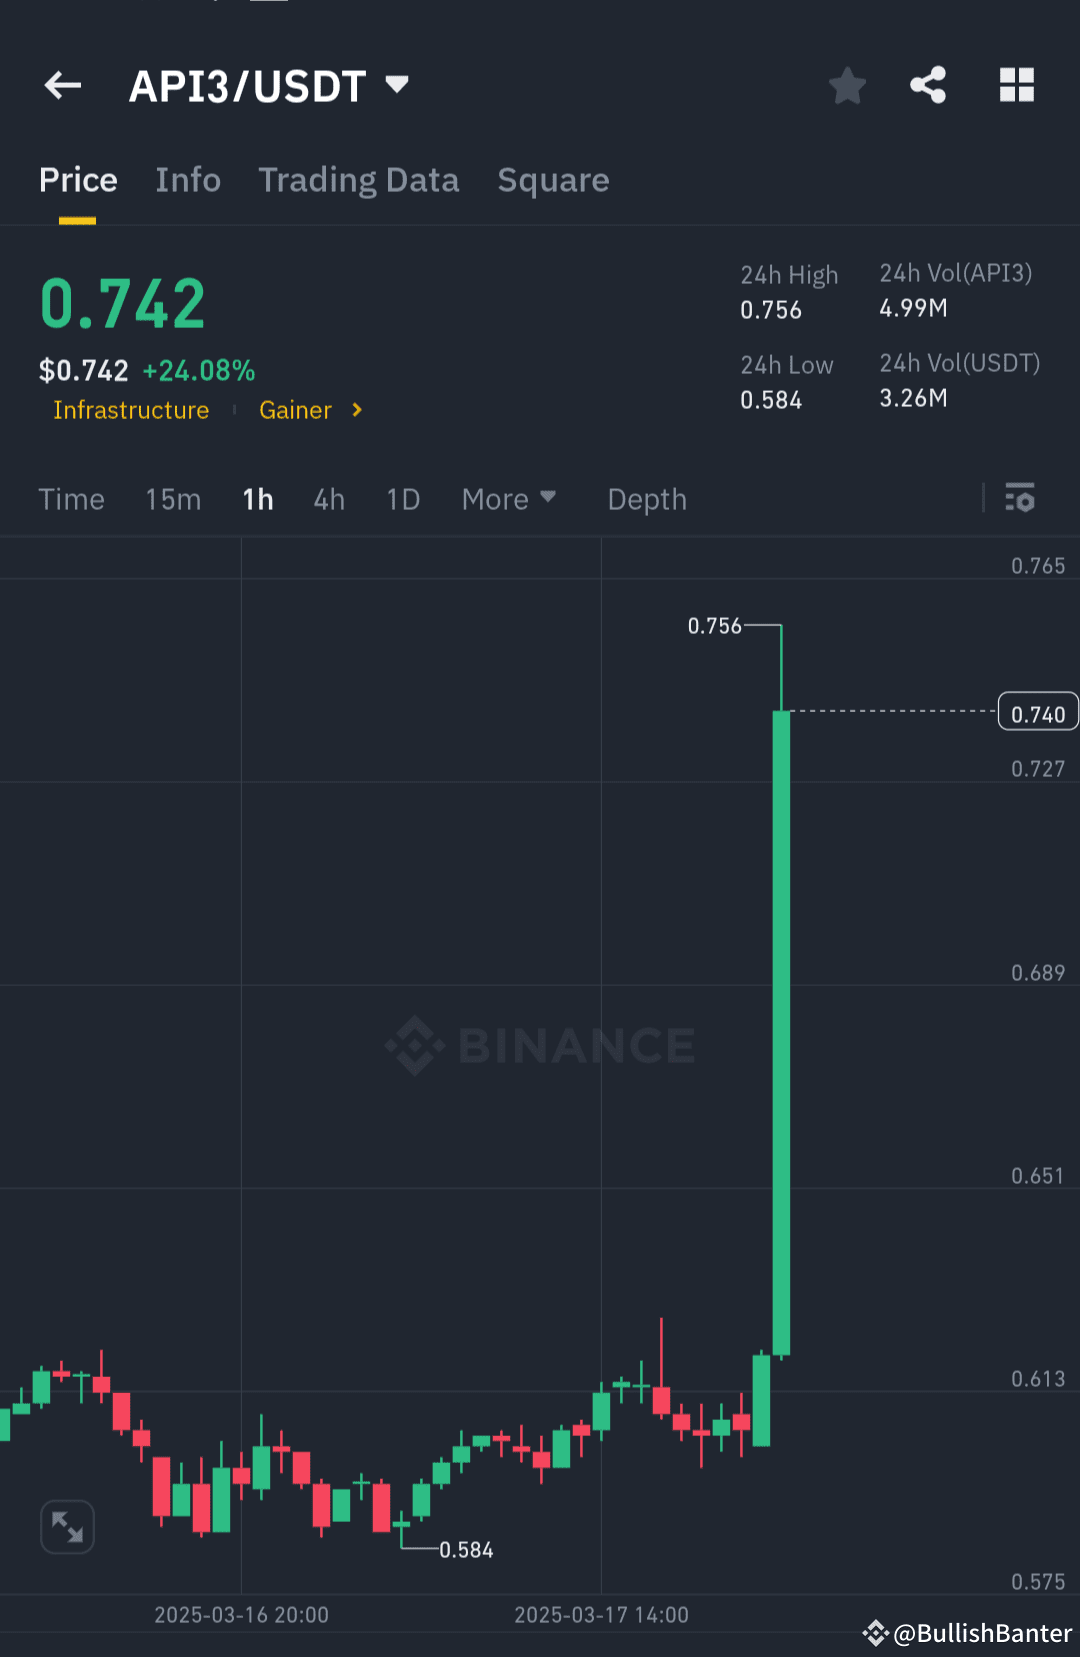Tap the 0.740 current price label
The width and height of the screenshot is (1080, 1657).
(x=1038, y=711)
